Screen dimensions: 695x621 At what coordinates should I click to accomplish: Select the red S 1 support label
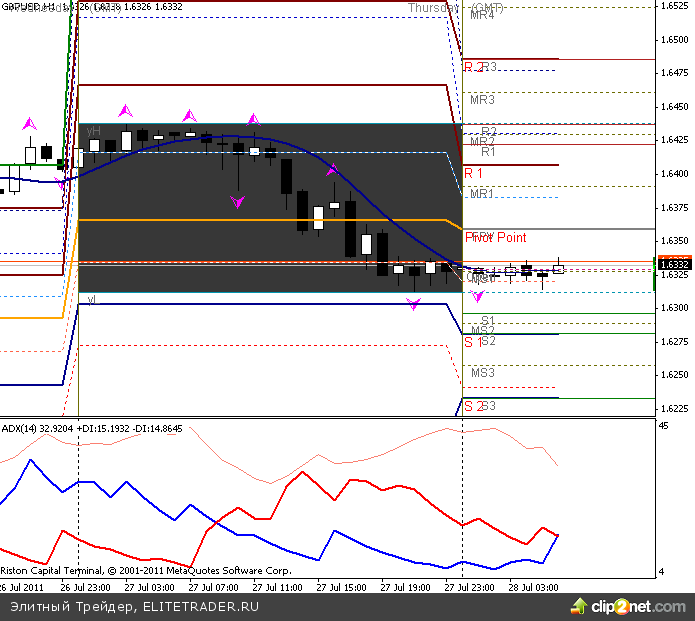pos(473,342)
